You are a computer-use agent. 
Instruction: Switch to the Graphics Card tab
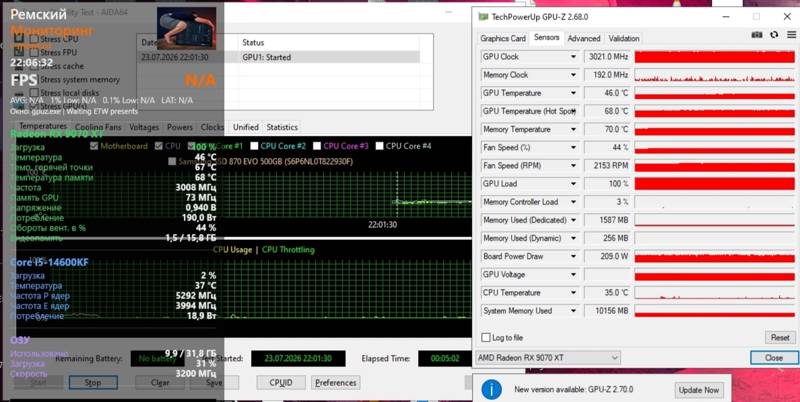pyautogui.click(x=503, y=38)
